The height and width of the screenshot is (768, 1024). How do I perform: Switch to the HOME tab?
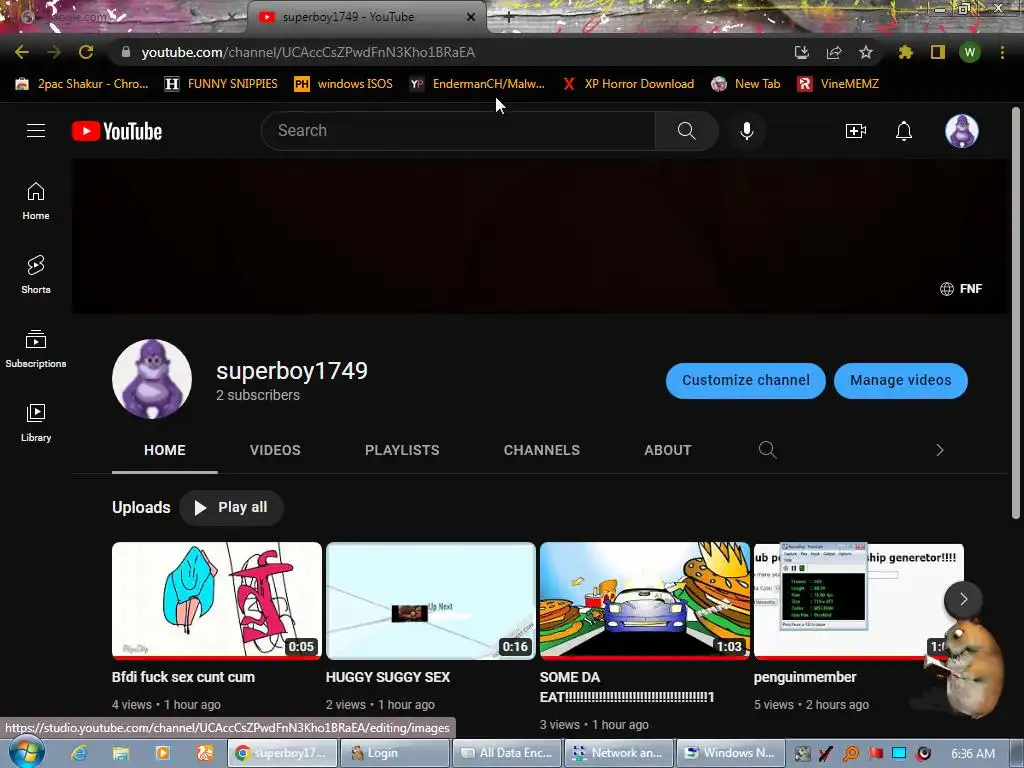pos(165,450)
